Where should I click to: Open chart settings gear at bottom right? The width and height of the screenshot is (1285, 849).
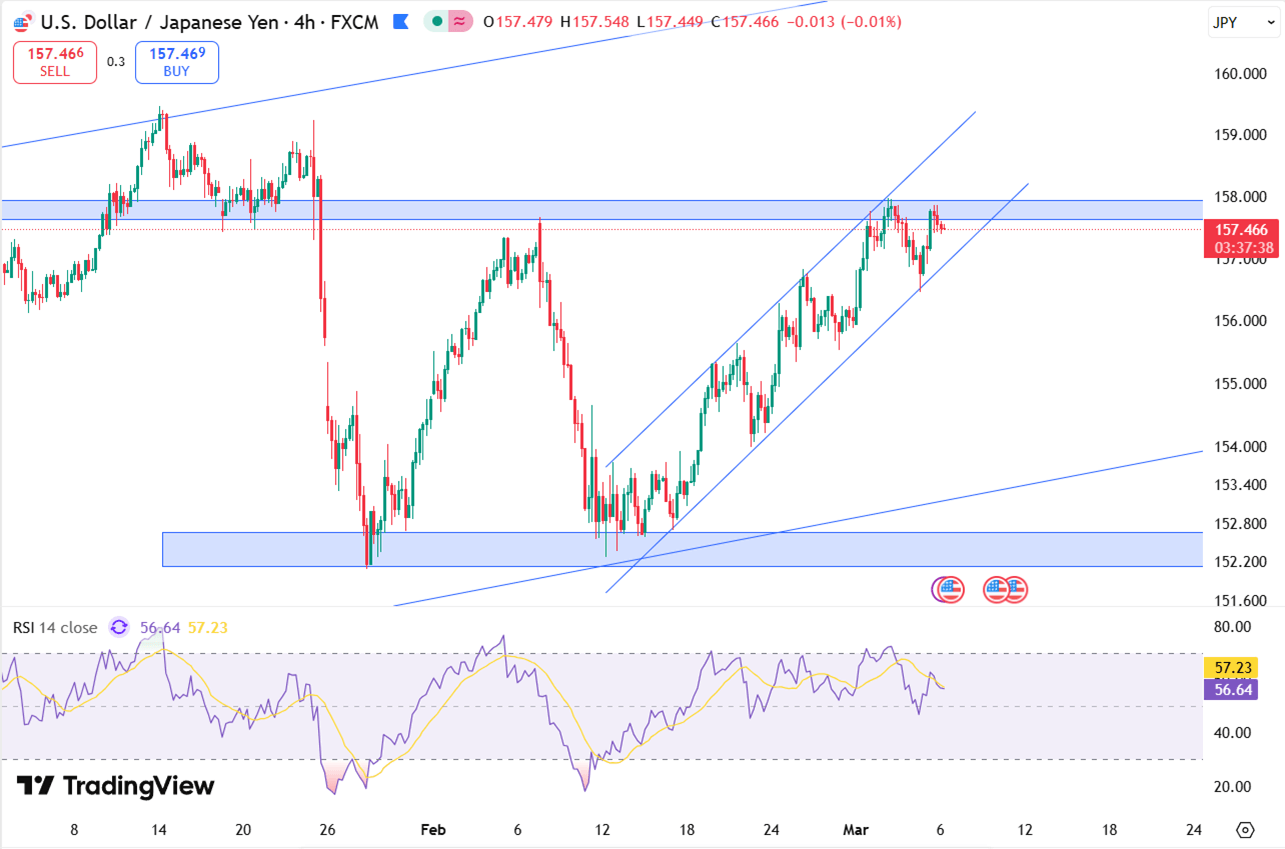(1245, 830)
